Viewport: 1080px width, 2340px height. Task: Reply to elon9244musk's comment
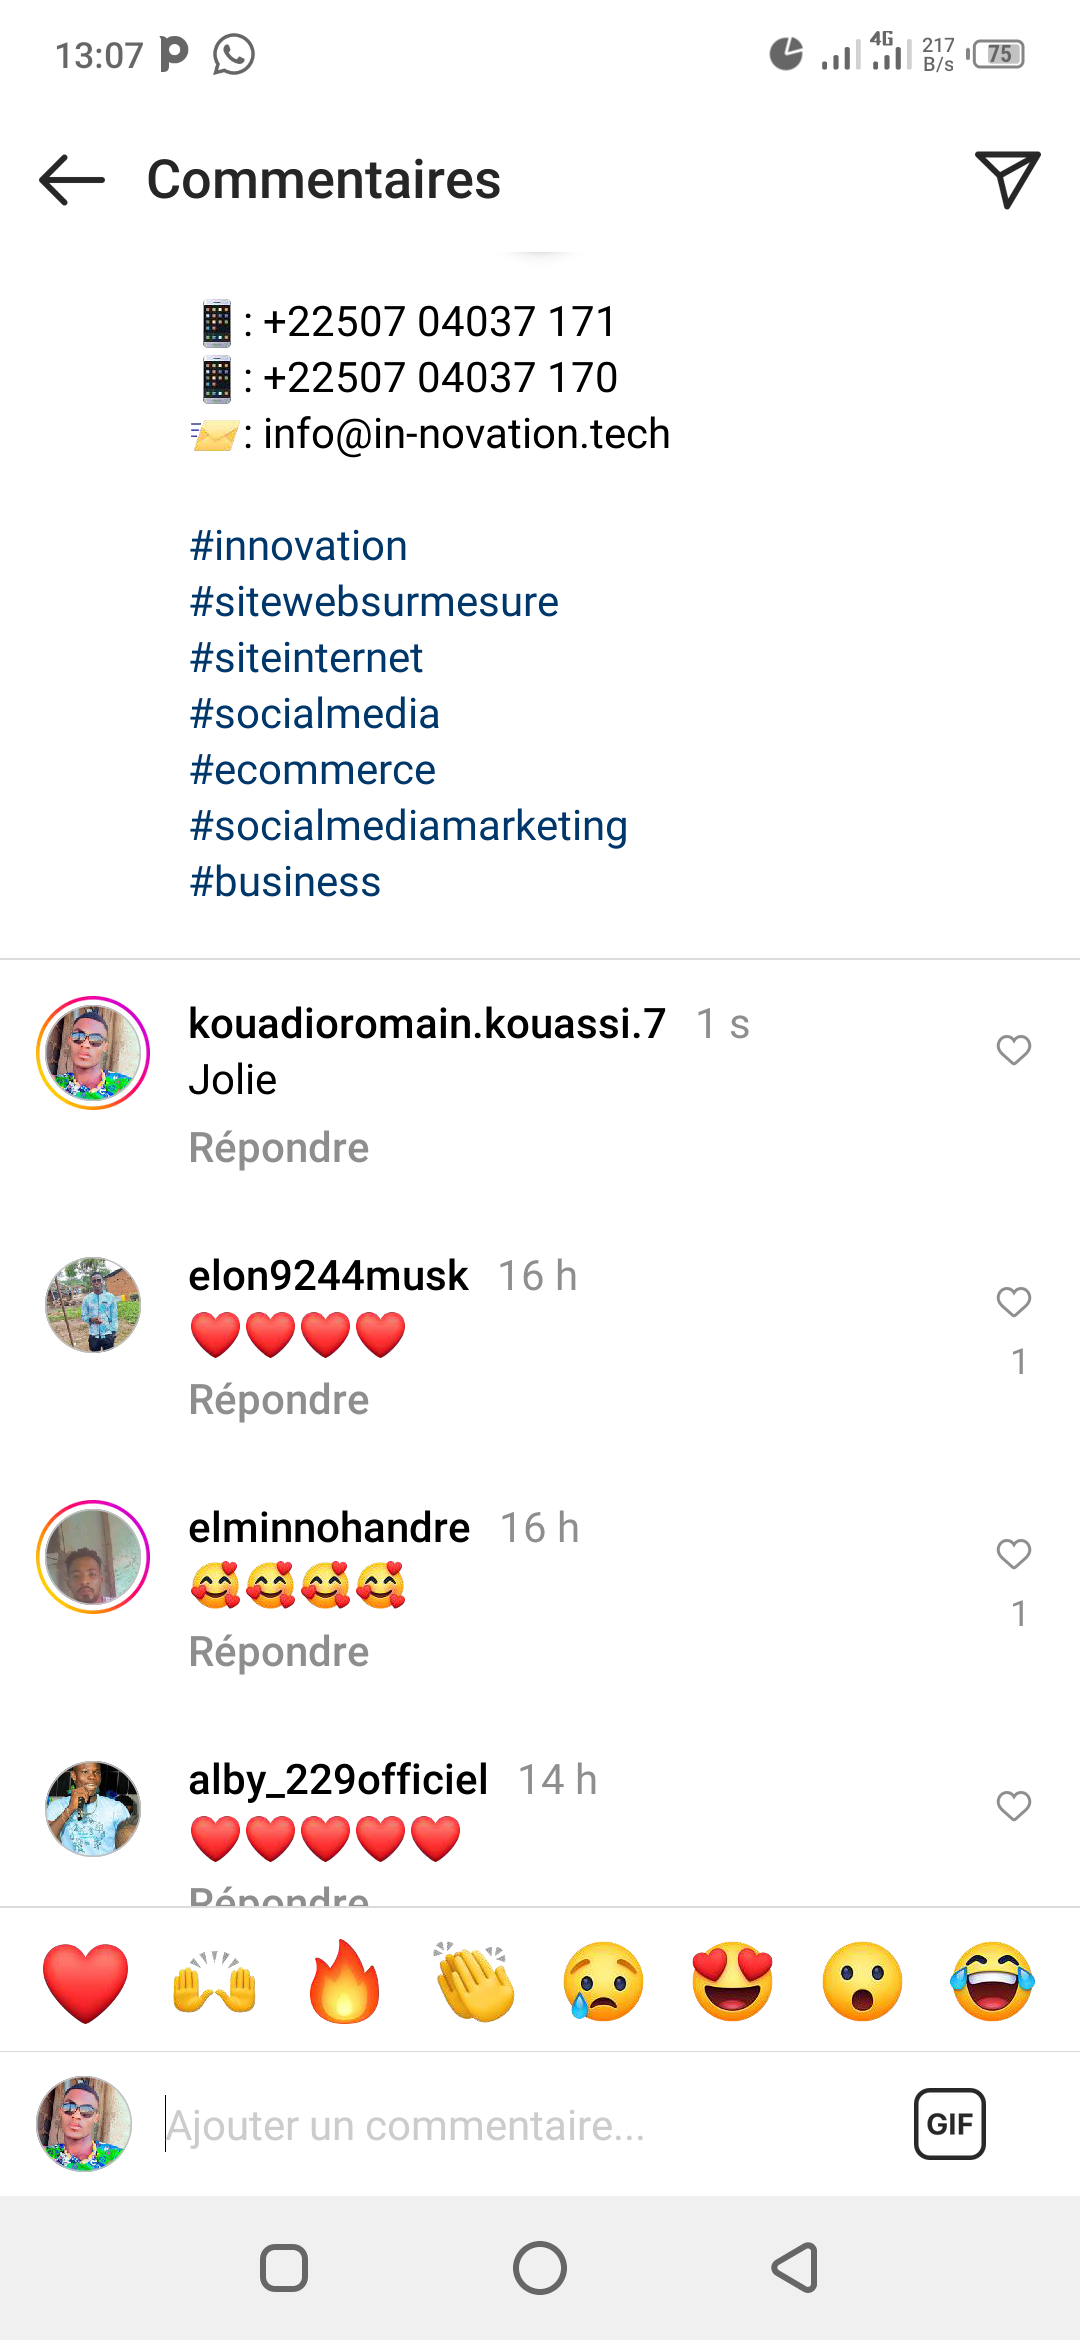click(x=279, y=1400)
